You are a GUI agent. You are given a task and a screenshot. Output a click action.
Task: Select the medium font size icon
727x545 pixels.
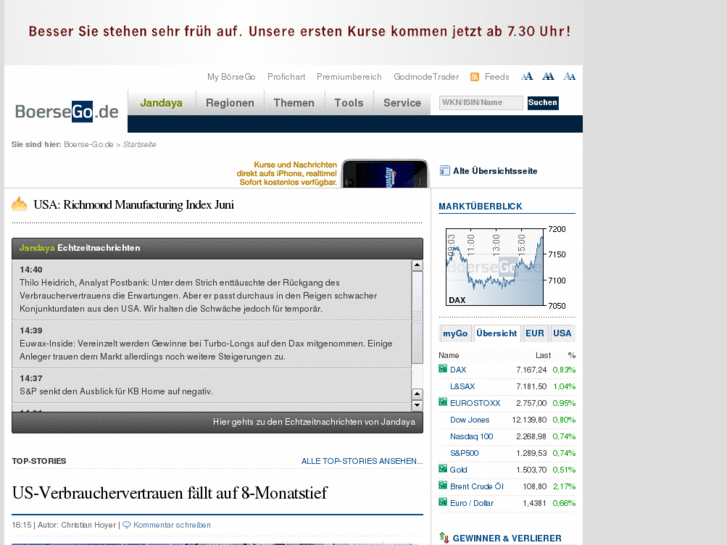pos(548,77)
